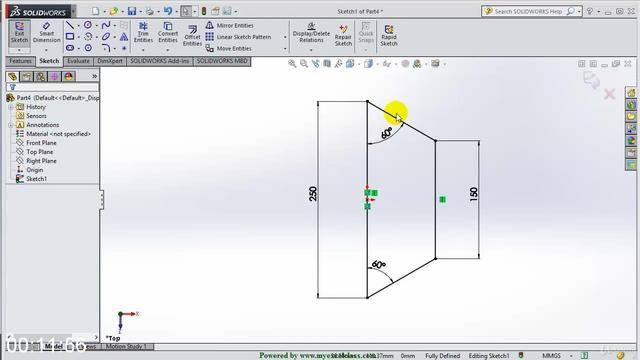Open the ConfigurationManager tab

click(x=40, y=76)
